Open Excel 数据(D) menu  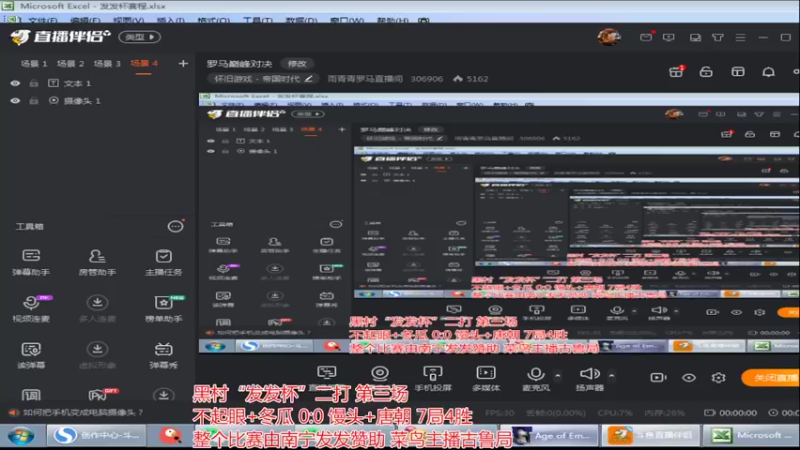(301, 20)
